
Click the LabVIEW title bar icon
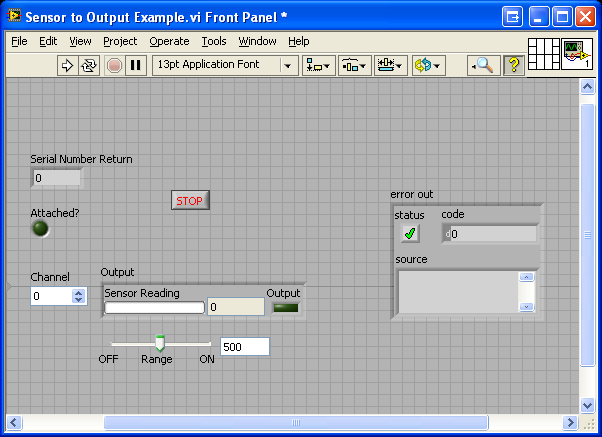(14, 16)
